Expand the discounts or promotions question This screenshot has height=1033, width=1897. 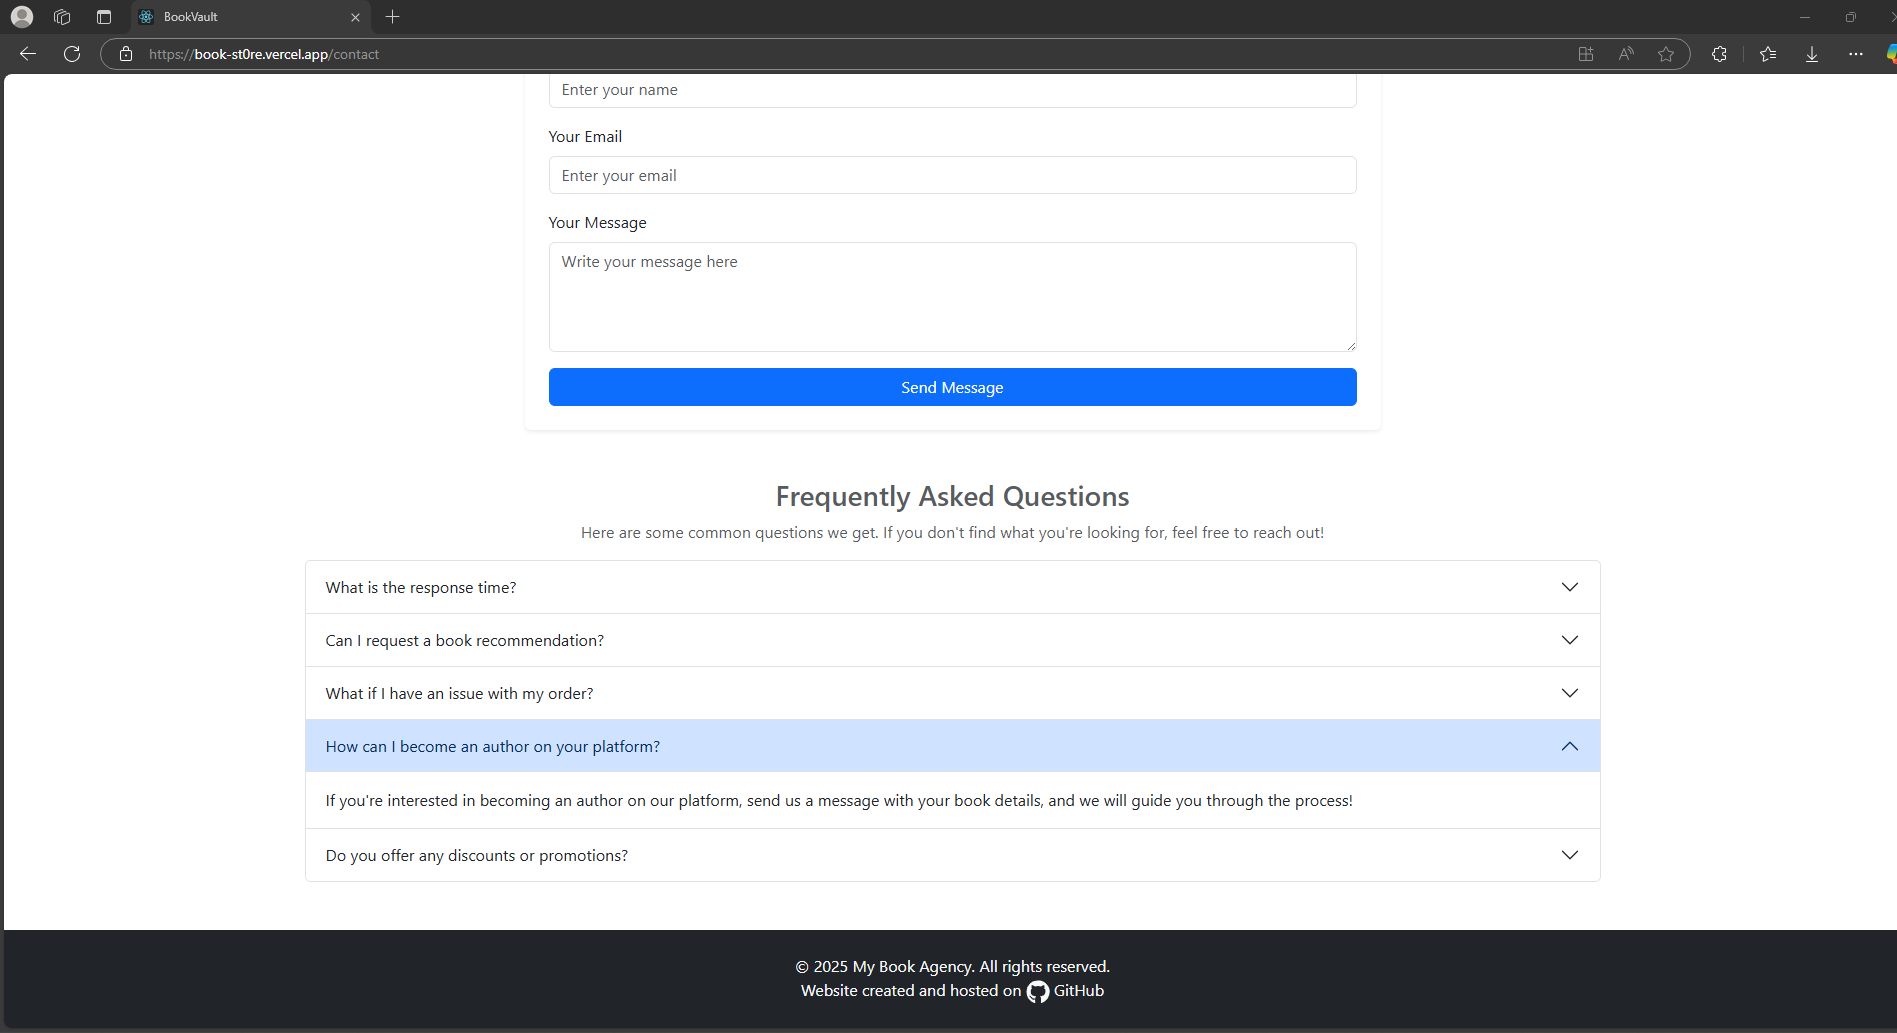pyautogui.click(x=952, y=855)
